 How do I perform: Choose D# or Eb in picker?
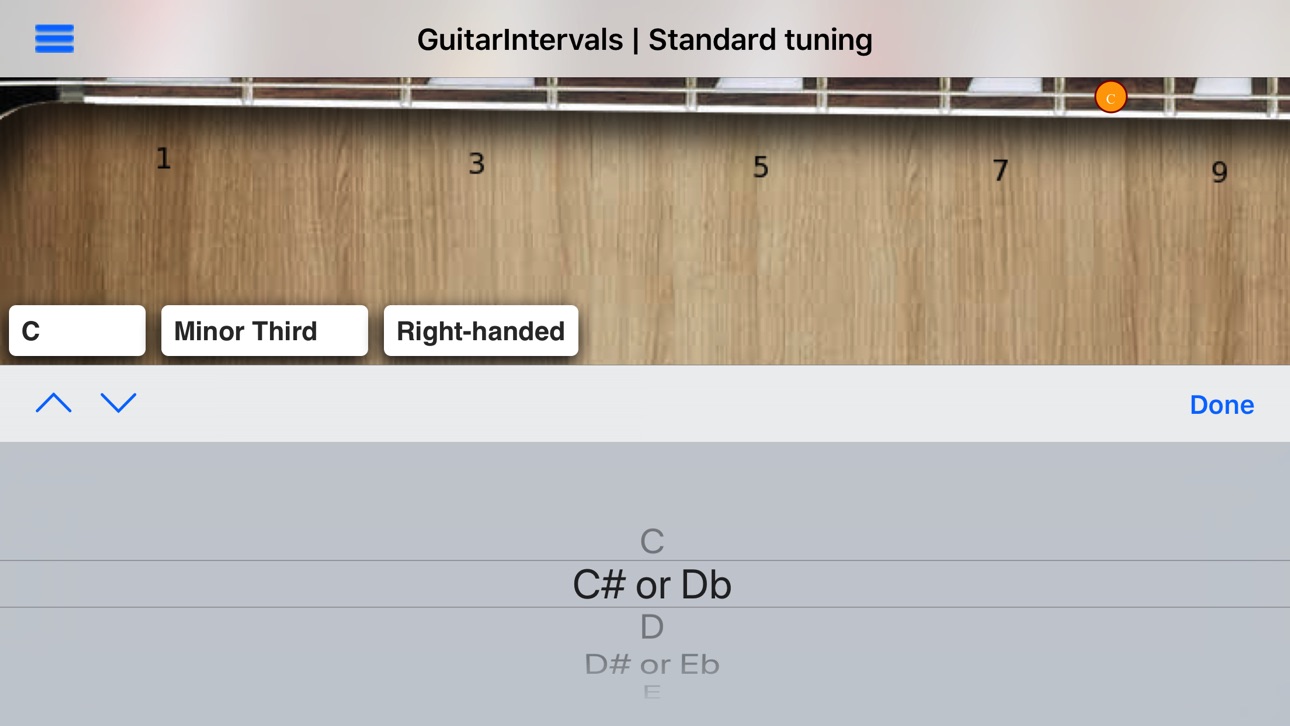652,663
